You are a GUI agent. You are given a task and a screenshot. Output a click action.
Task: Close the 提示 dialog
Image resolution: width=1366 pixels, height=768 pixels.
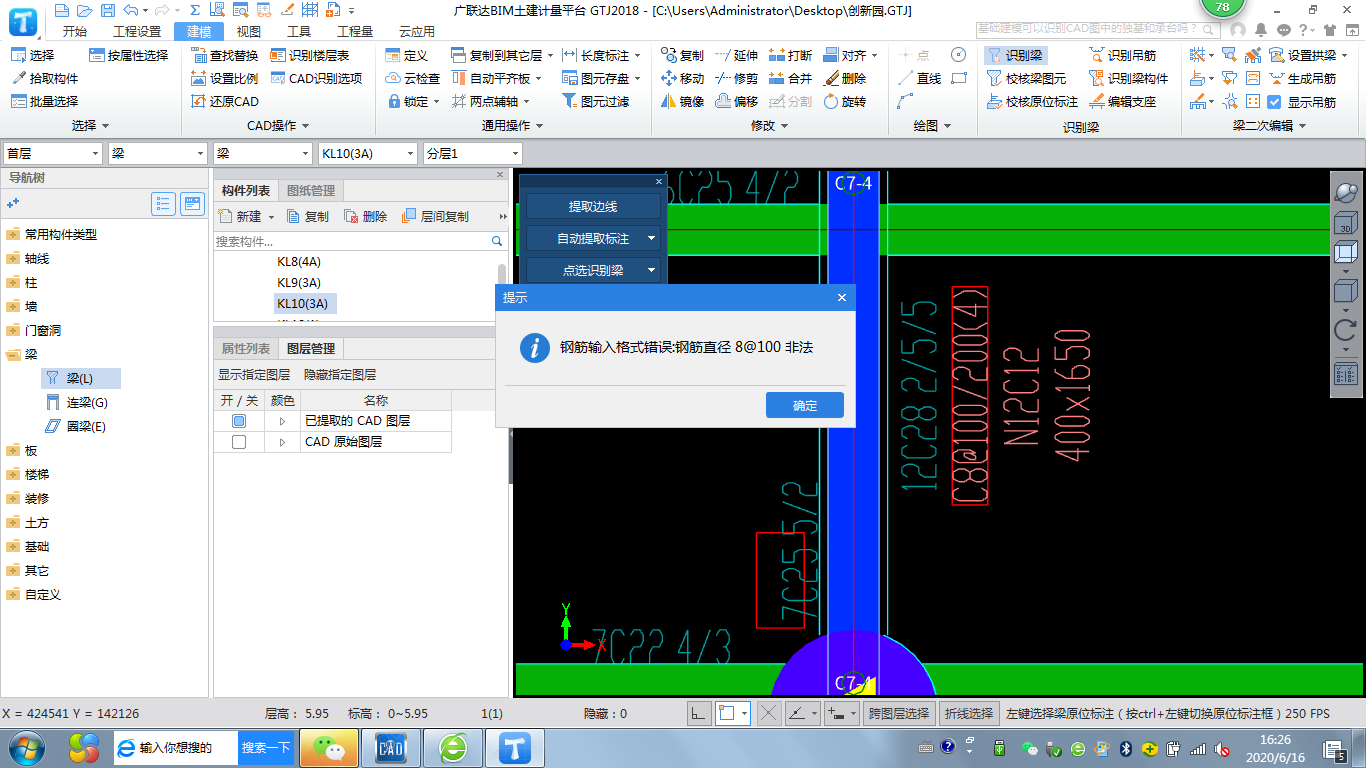pos(842,297)
